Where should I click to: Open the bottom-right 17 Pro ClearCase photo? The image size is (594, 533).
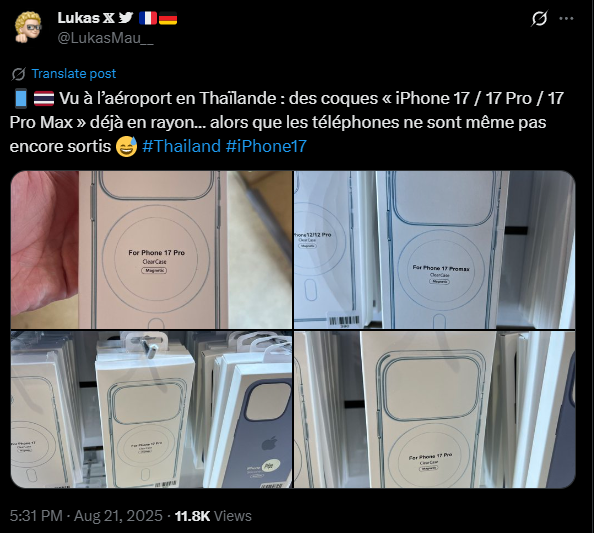[435, 410]
